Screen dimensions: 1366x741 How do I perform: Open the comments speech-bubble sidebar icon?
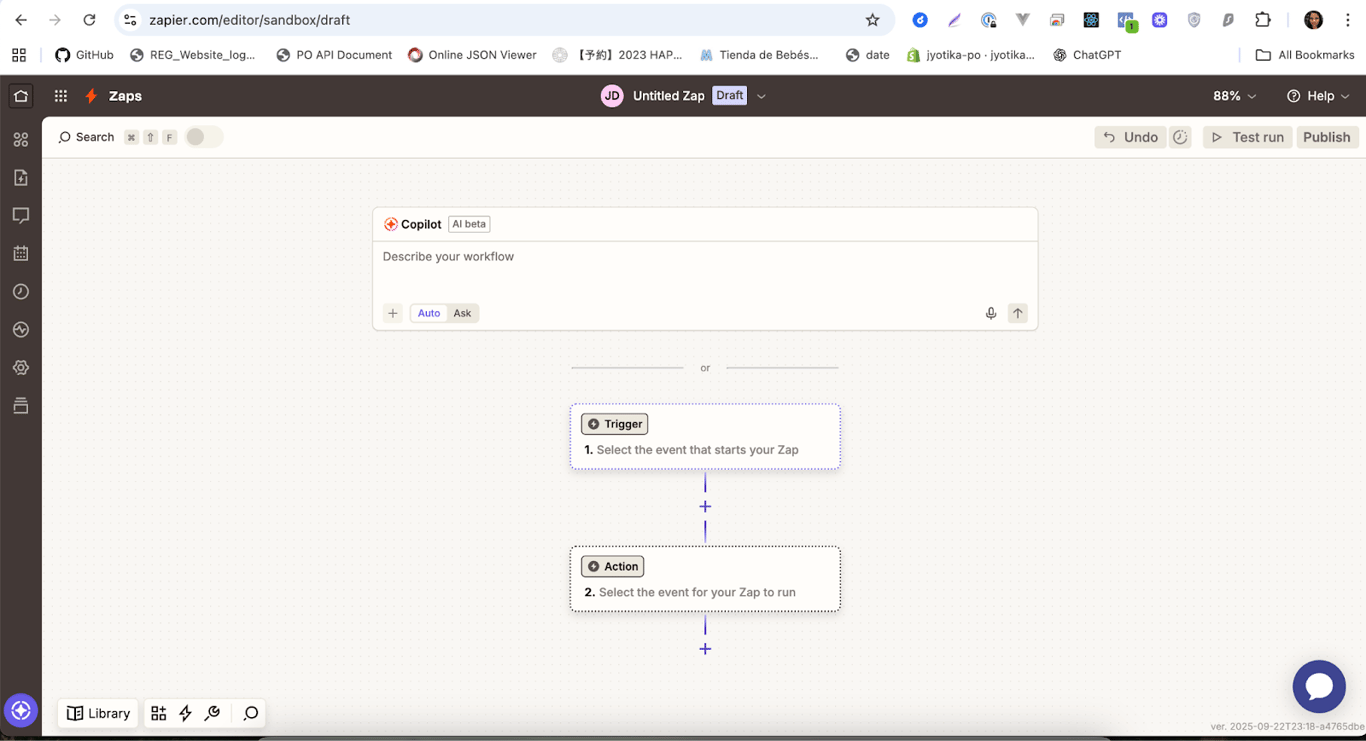(21, 216)
